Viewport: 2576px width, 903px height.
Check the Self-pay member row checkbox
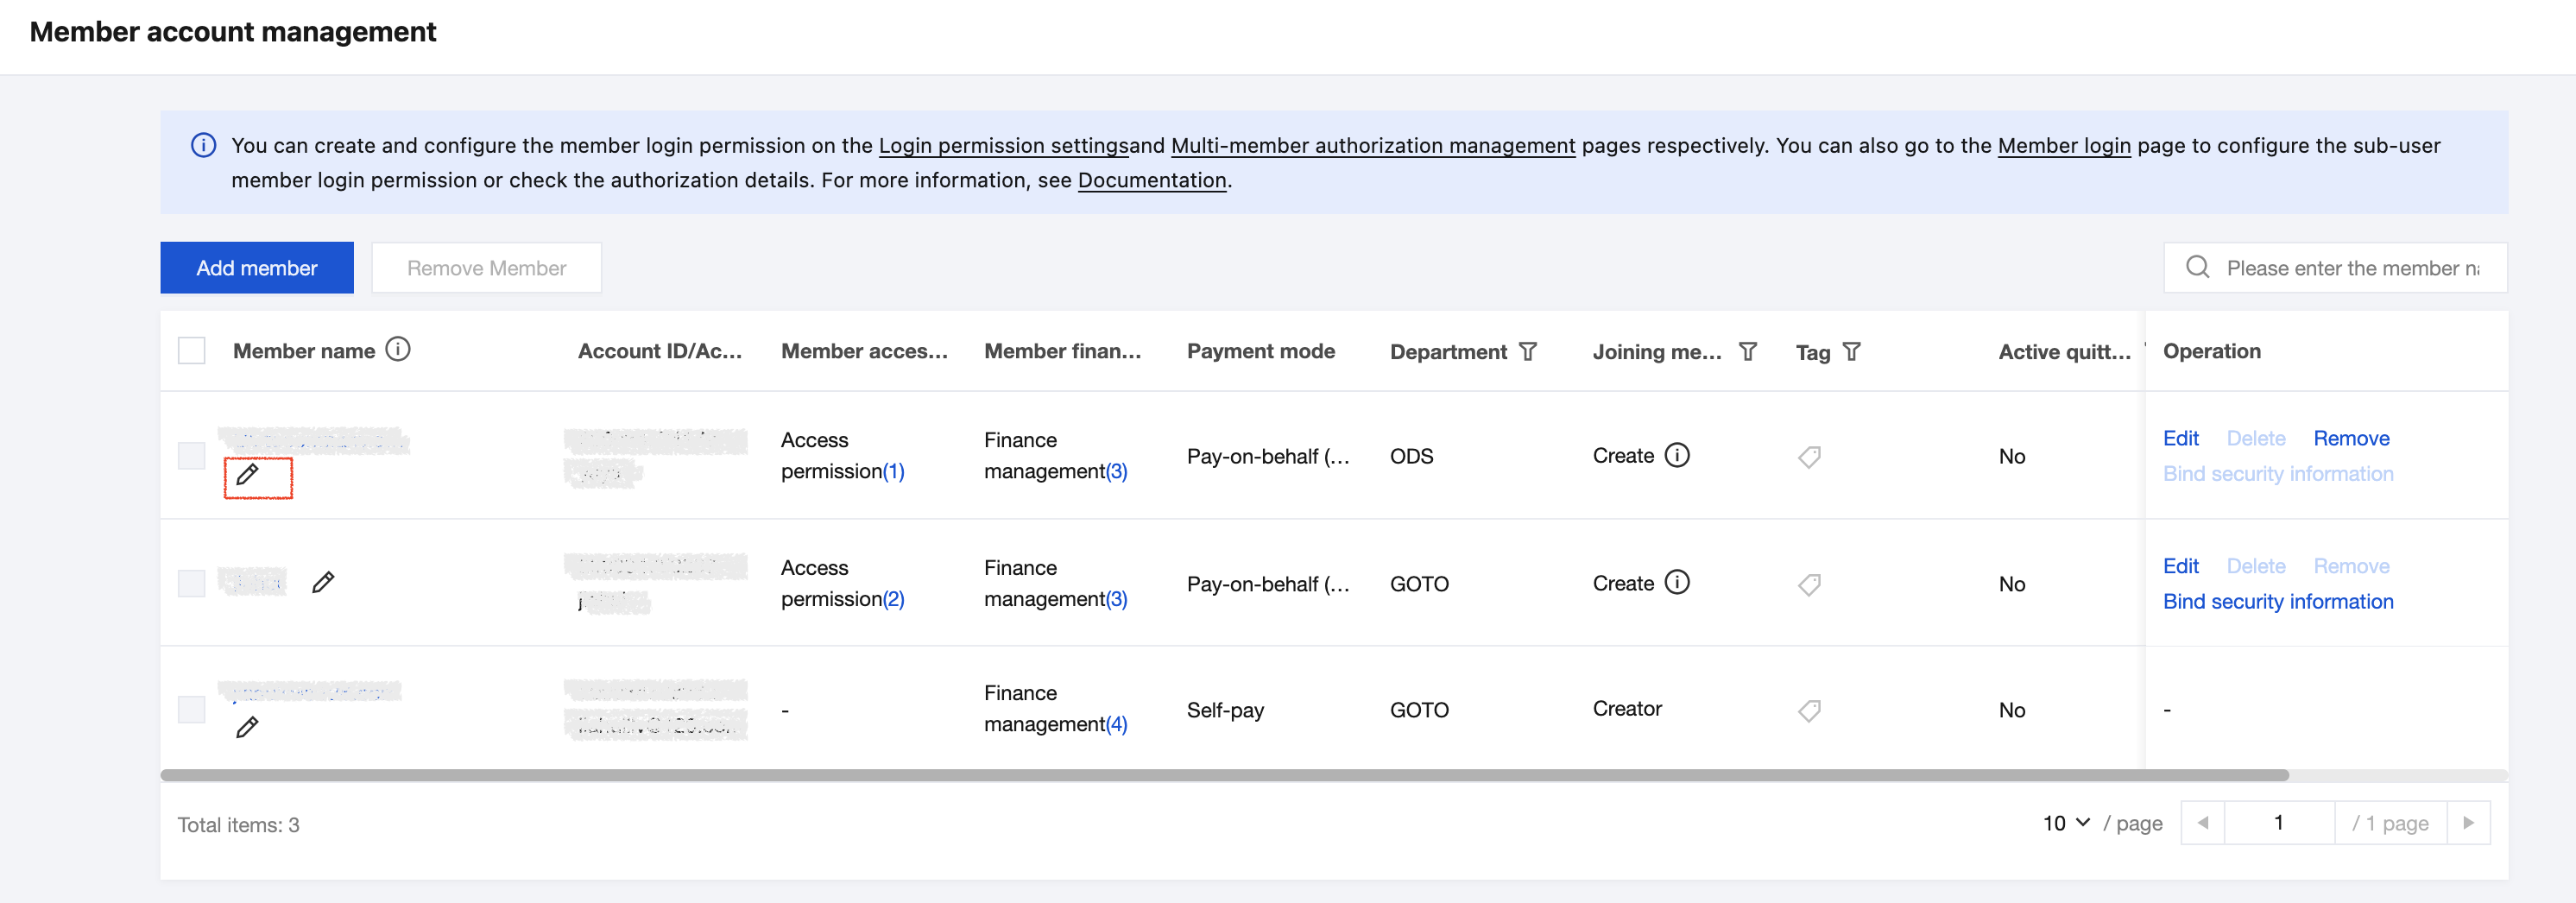pyautogui.click(x=191, y=710)
